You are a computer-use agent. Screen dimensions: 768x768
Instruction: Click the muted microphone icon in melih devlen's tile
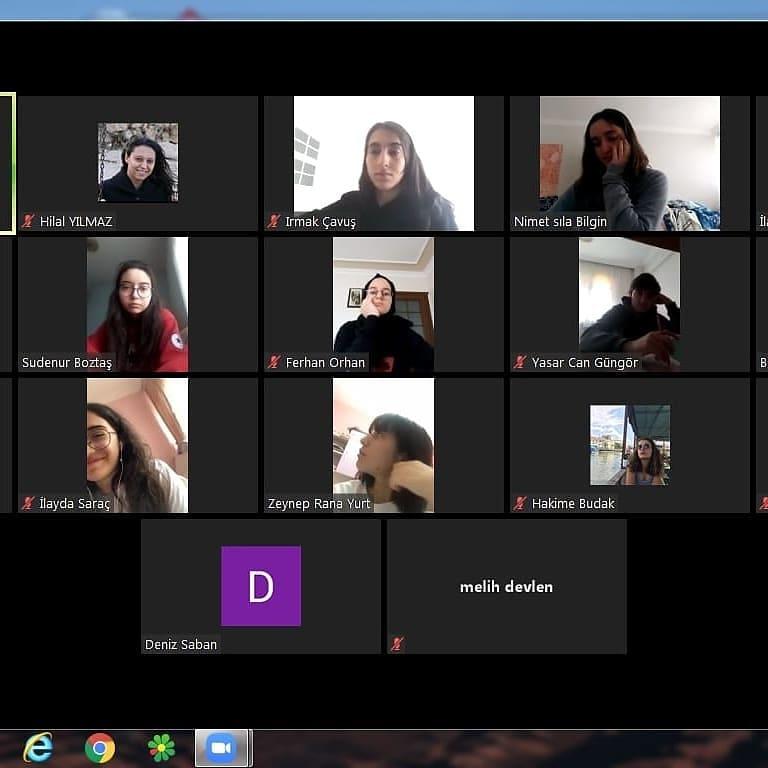coord(397,644)
